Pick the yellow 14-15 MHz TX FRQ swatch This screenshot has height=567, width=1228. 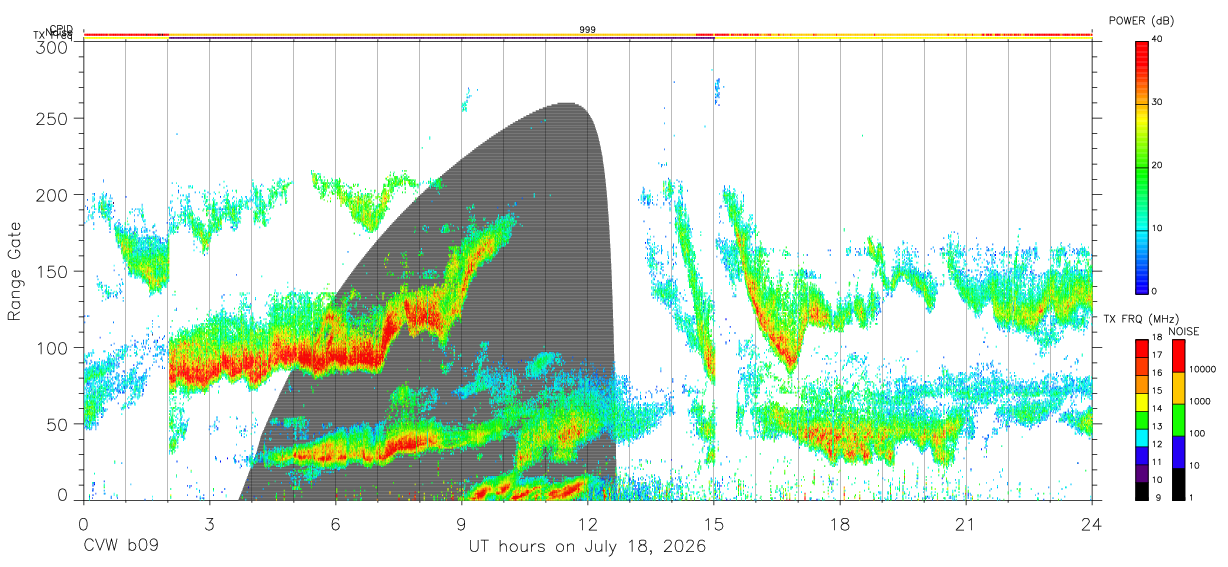point(1141,402)
